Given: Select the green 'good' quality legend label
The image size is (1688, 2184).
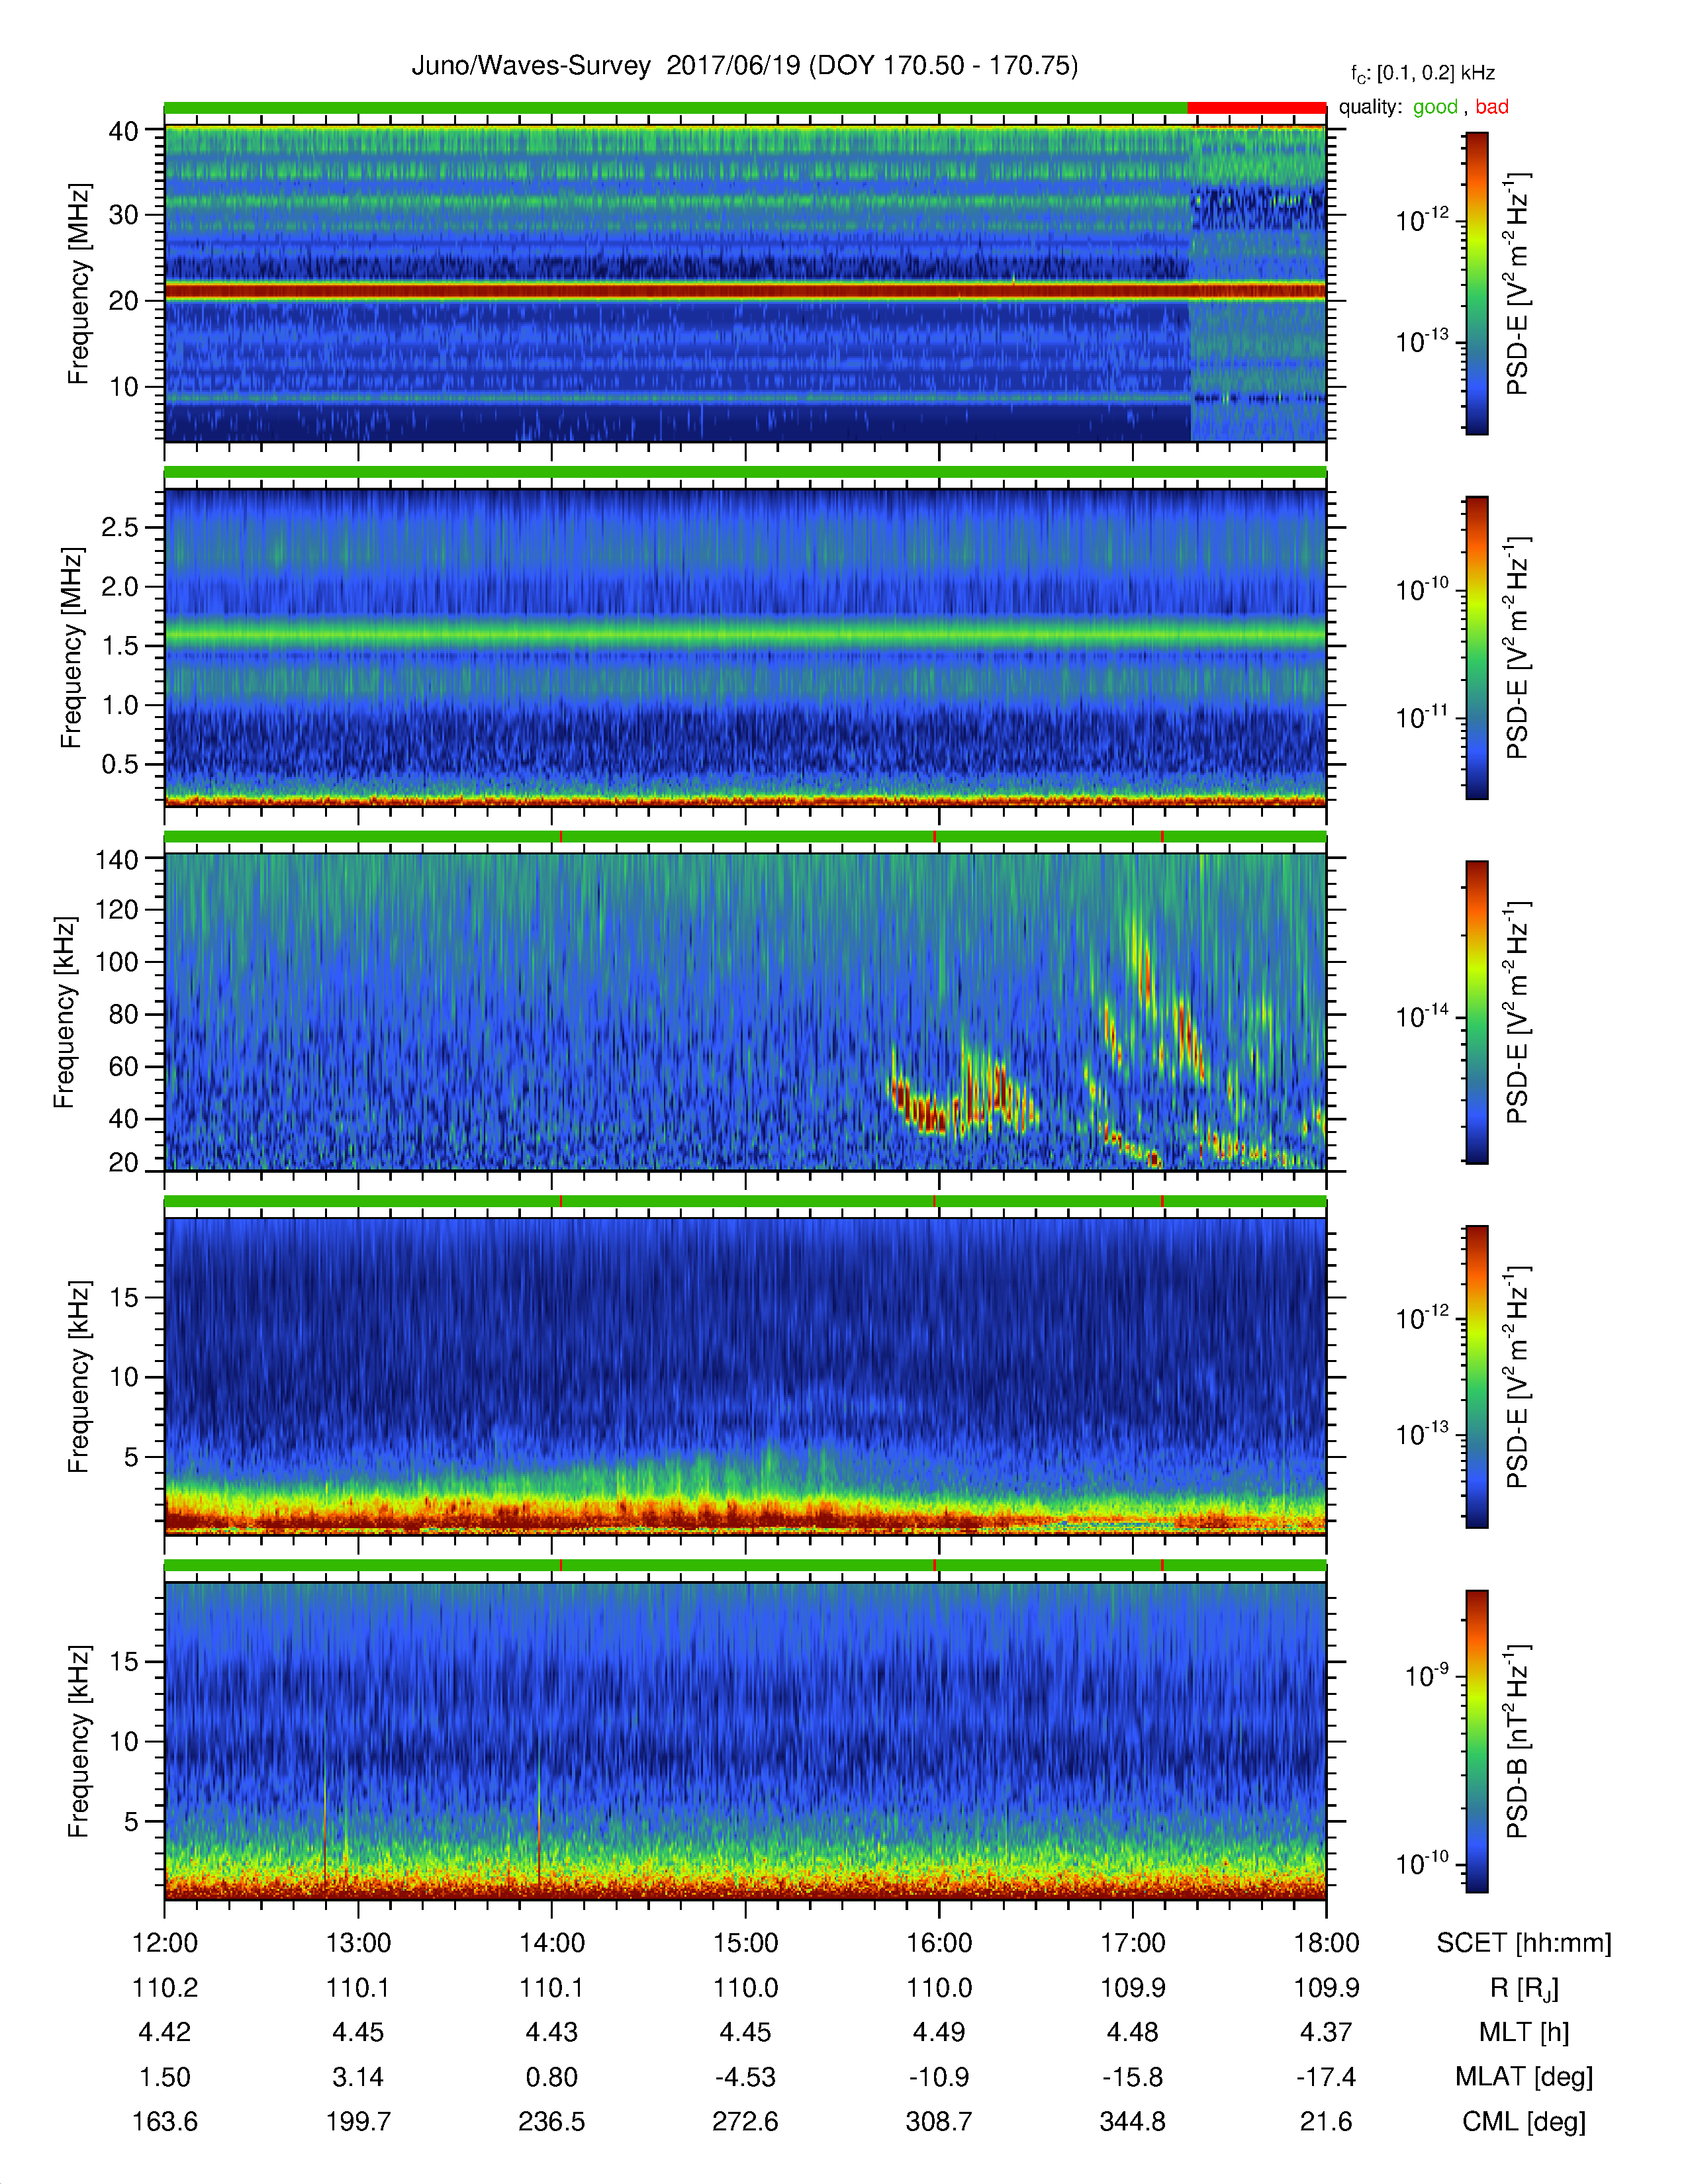Looking at the screenshot, I should tap(1435, 107).
